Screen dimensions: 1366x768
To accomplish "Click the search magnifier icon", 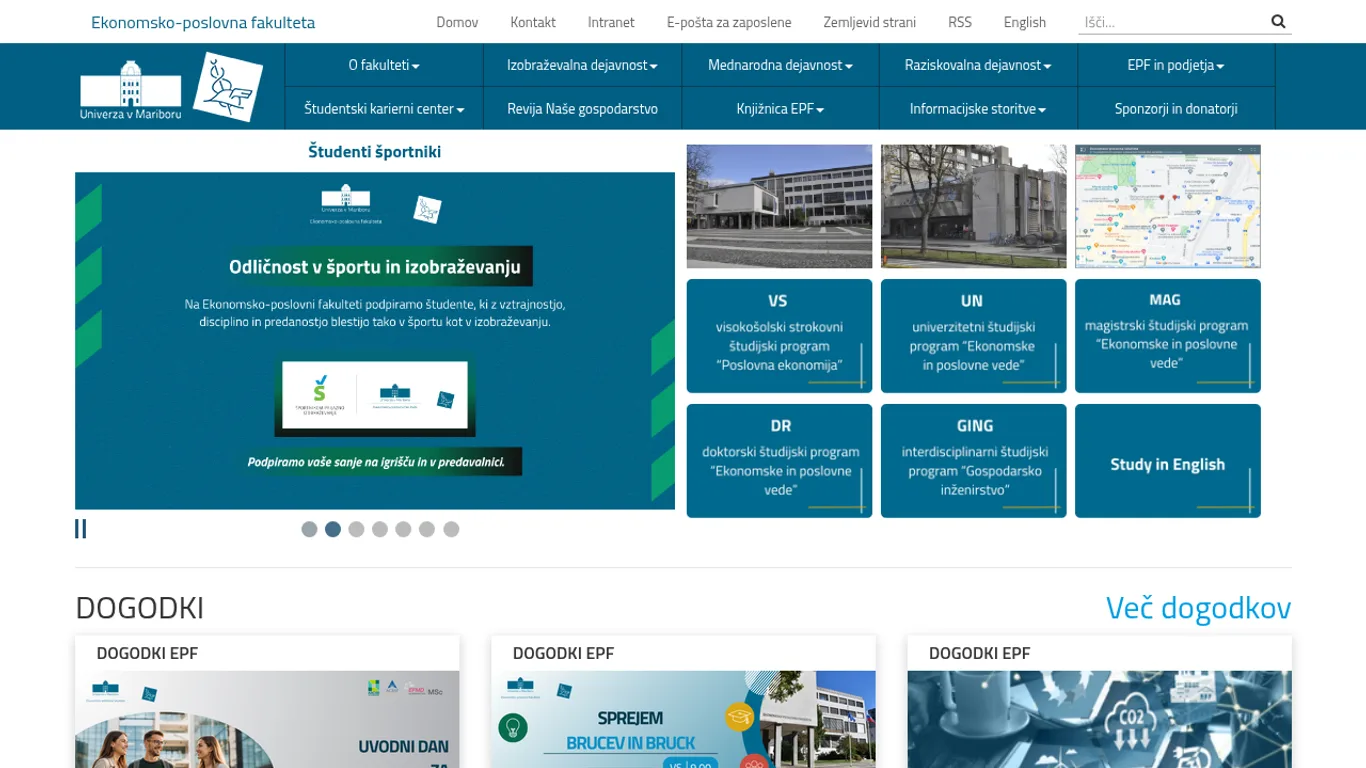I will (x=1278, y=21).
